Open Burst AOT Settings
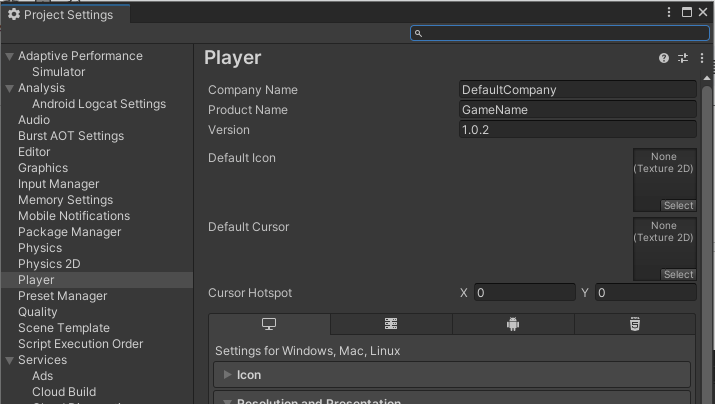This screenshot has height=404, width=715. 71,136
